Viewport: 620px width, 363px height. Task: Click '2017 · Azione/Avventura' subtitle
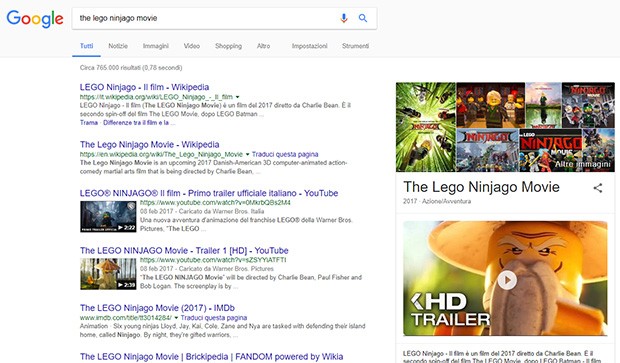click(437, 201)
